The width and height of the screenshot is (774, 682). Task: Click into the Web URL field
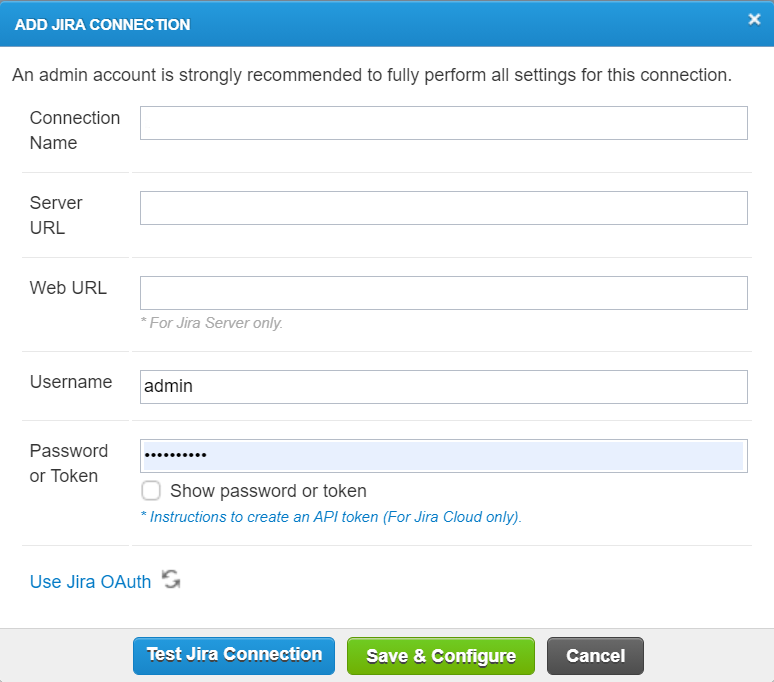[443, 293]
